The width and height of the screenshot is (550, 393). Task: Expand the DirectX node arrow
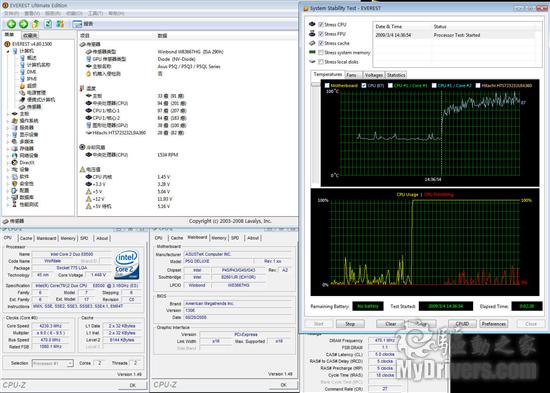coord(8,162)
